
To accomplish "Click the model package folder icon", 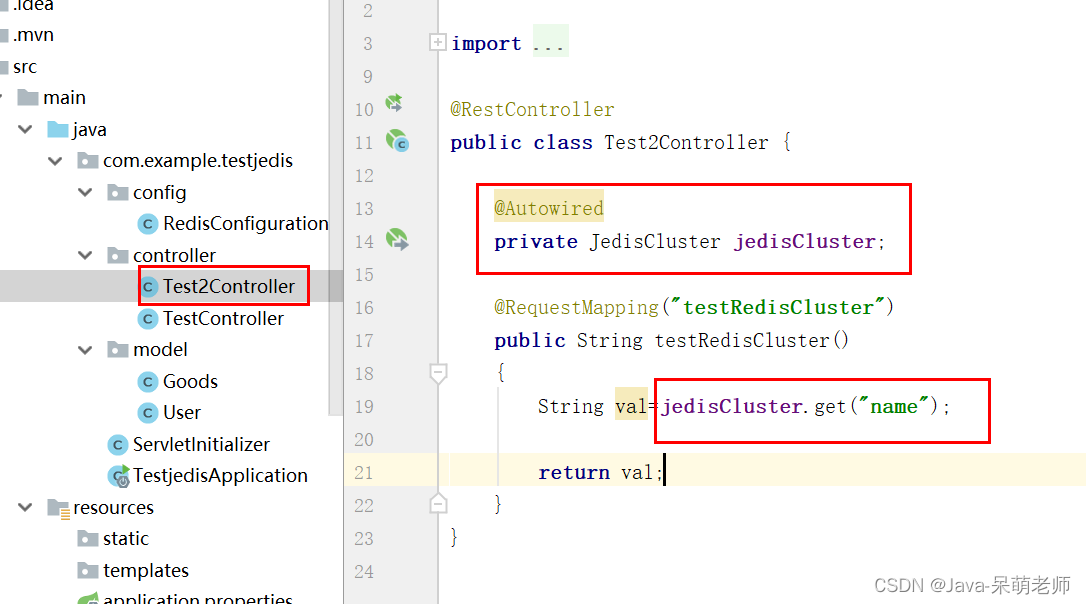I will coord(118,349).
